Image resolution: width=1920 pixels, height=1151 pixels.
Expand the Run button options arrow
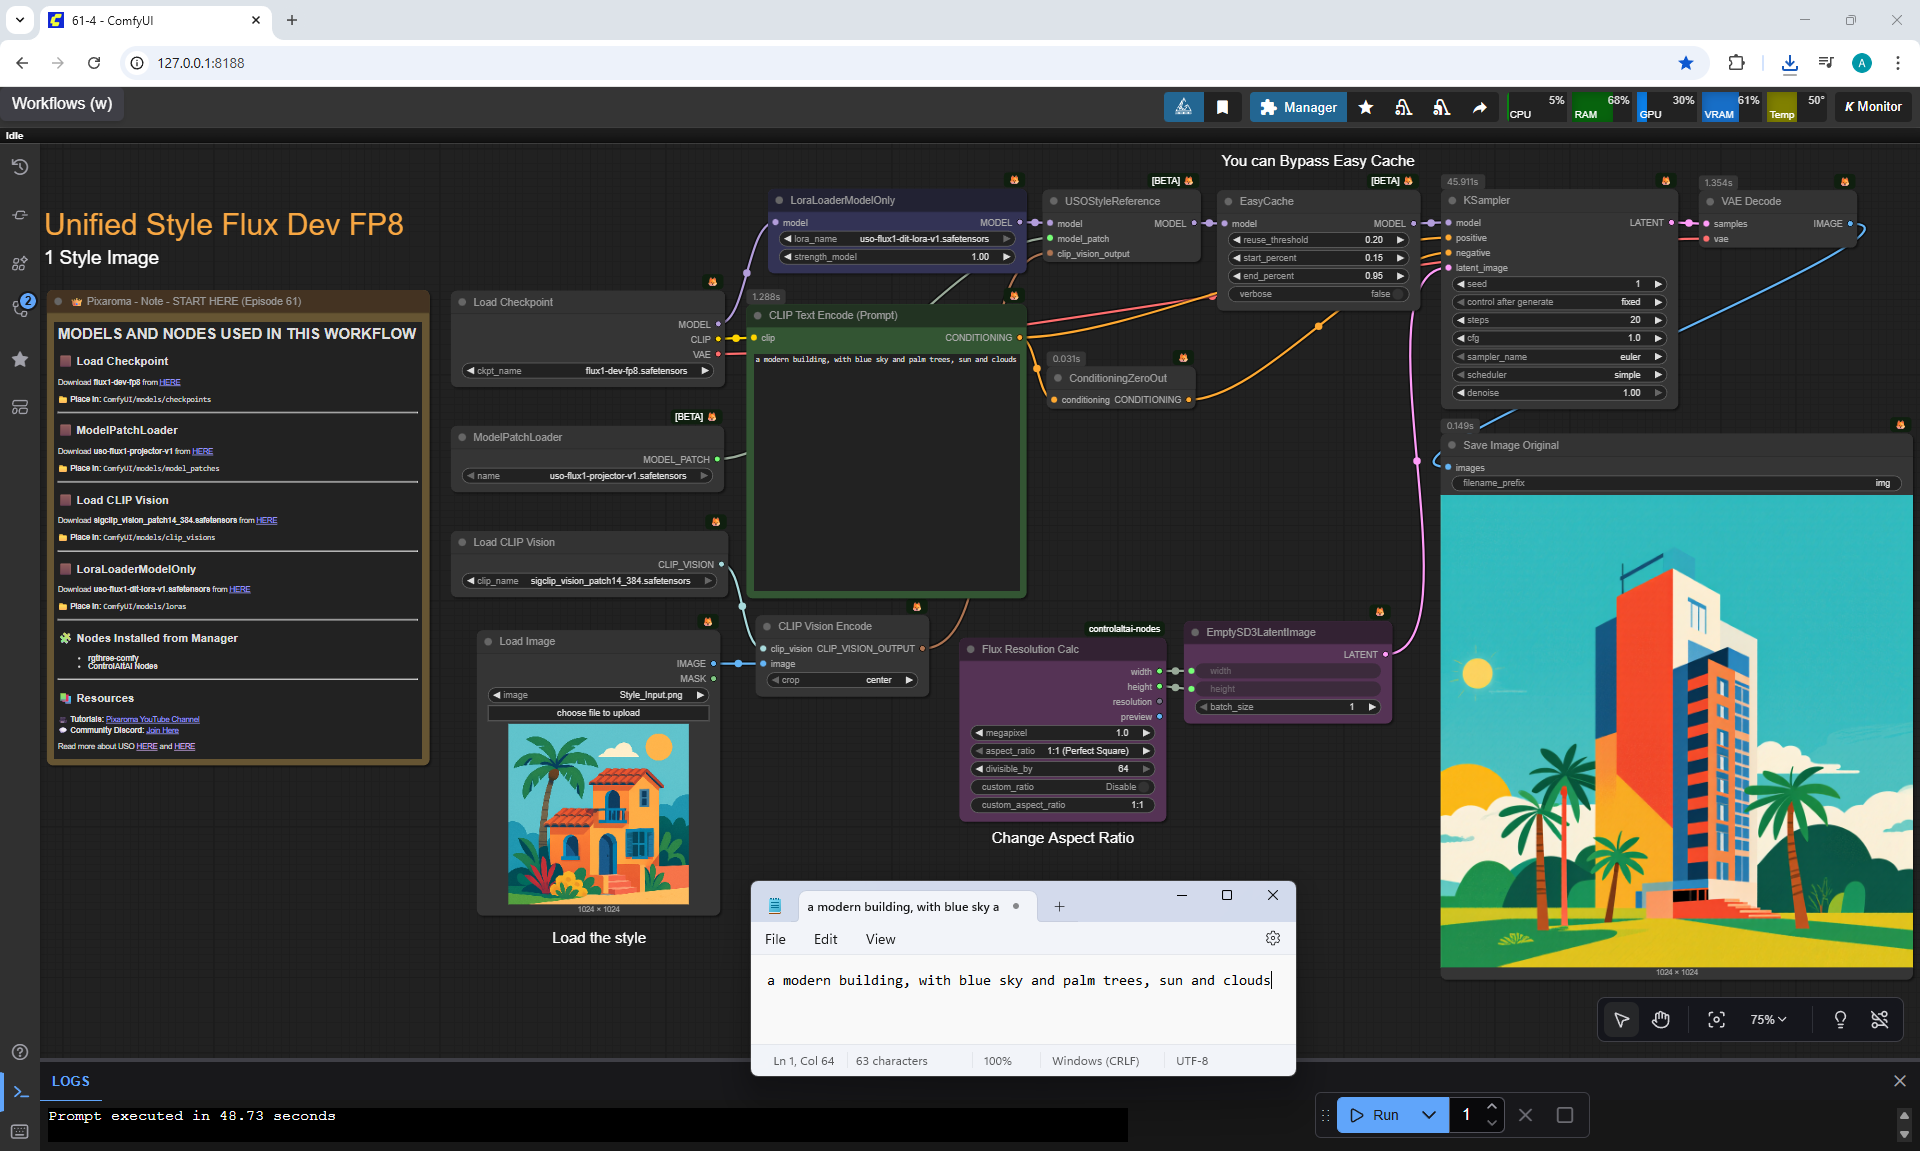click(1429, 1115)
